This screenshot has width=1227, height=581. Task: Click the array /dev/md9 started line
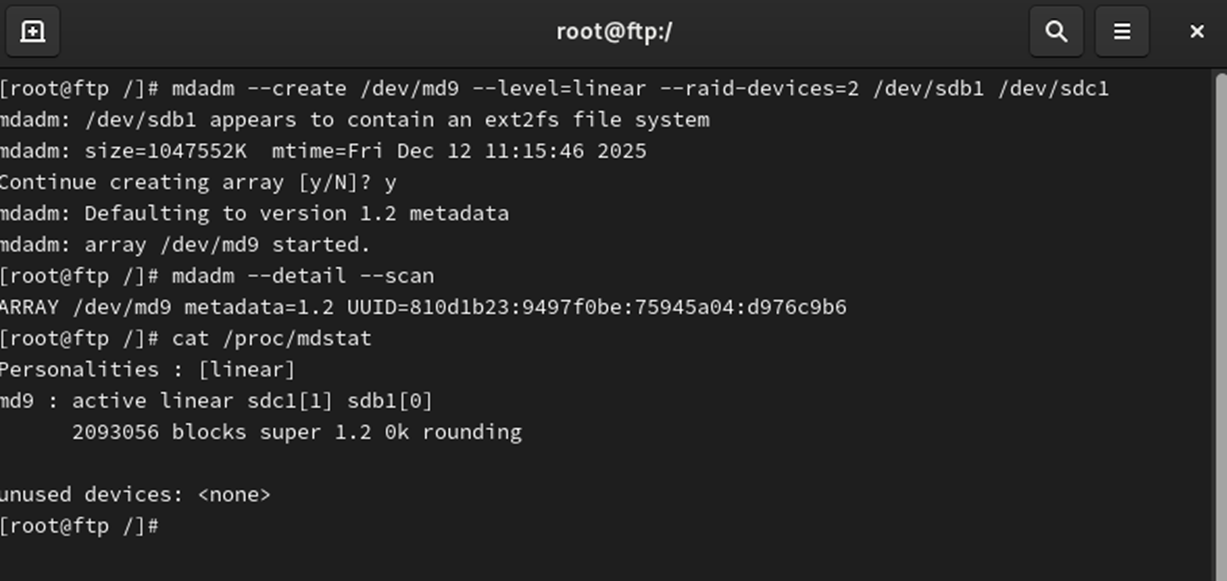pyautogui.click(x=185, y=244)
